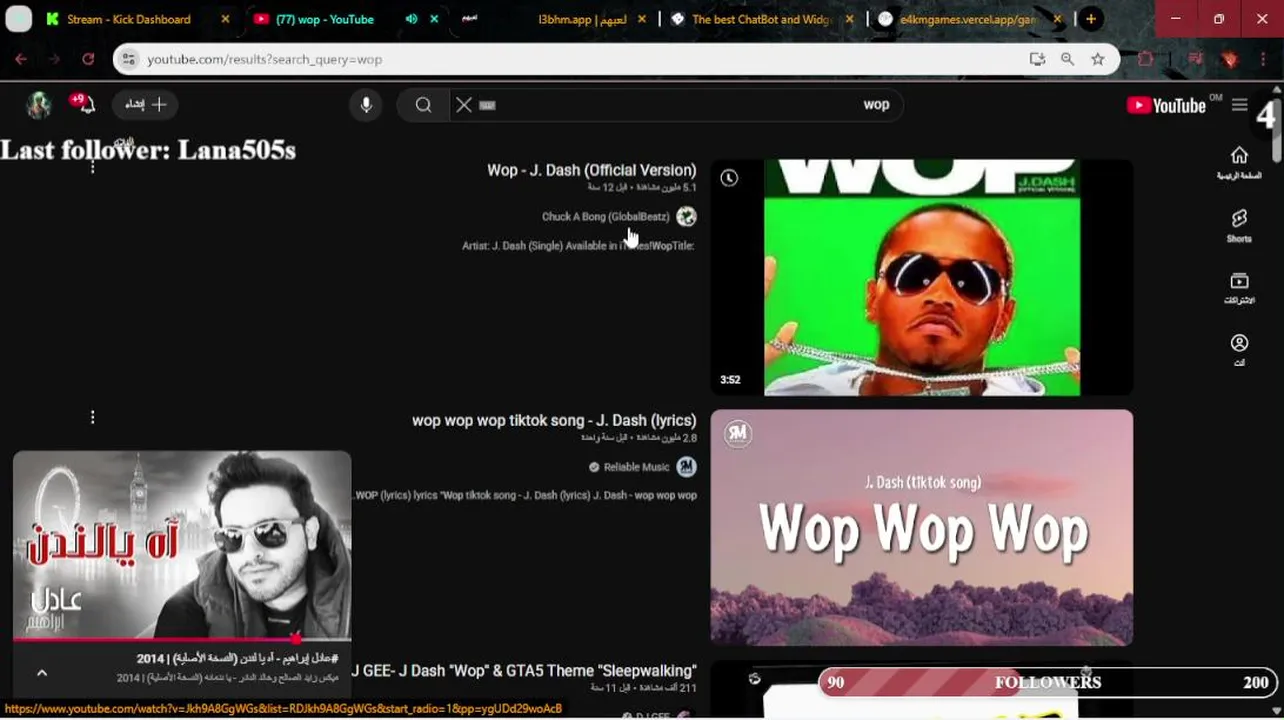Open the zoom magnifier in address bar
Screen dimensions: 1284x720
pyautogui.click(x=1067, y=59)
